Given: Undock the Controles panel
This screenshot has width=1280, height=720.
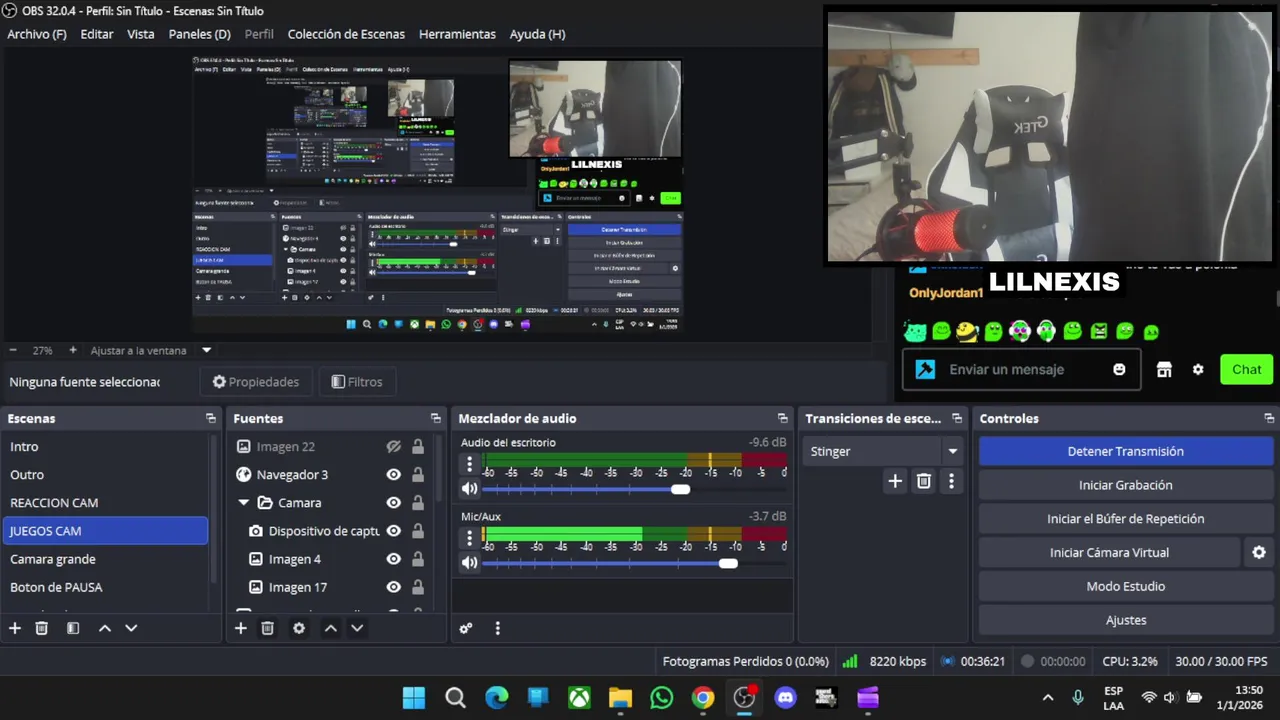Looking at the screenshot, I should pyautogui.click(x=1269, y=418).
